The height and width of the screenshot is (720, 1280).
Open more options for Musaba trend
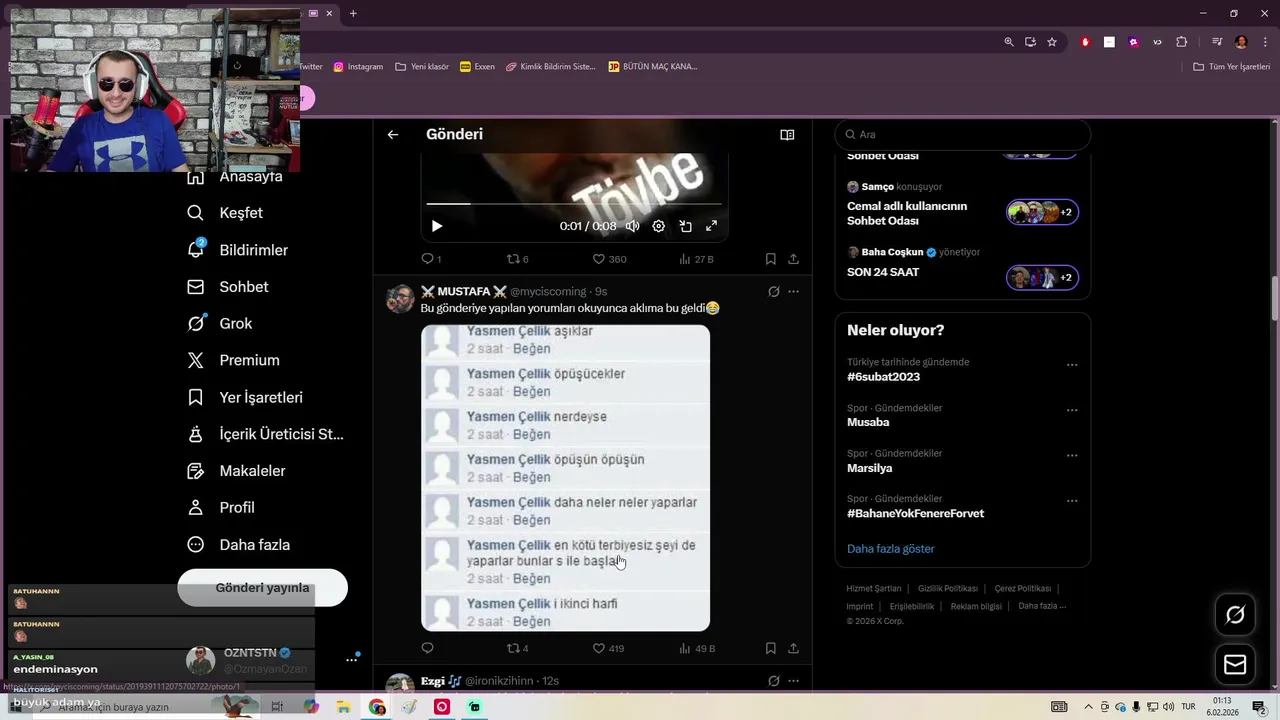(1072, 410)
